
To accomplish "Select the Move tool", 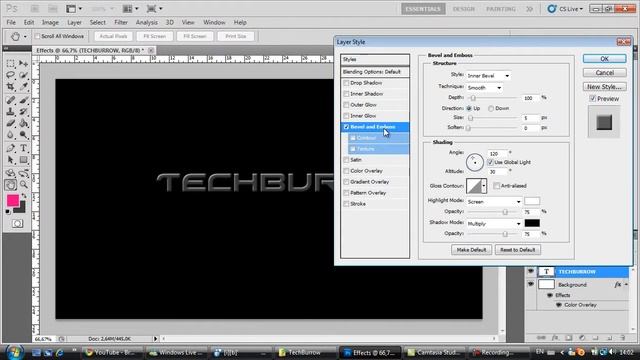I will click(24, 63).
